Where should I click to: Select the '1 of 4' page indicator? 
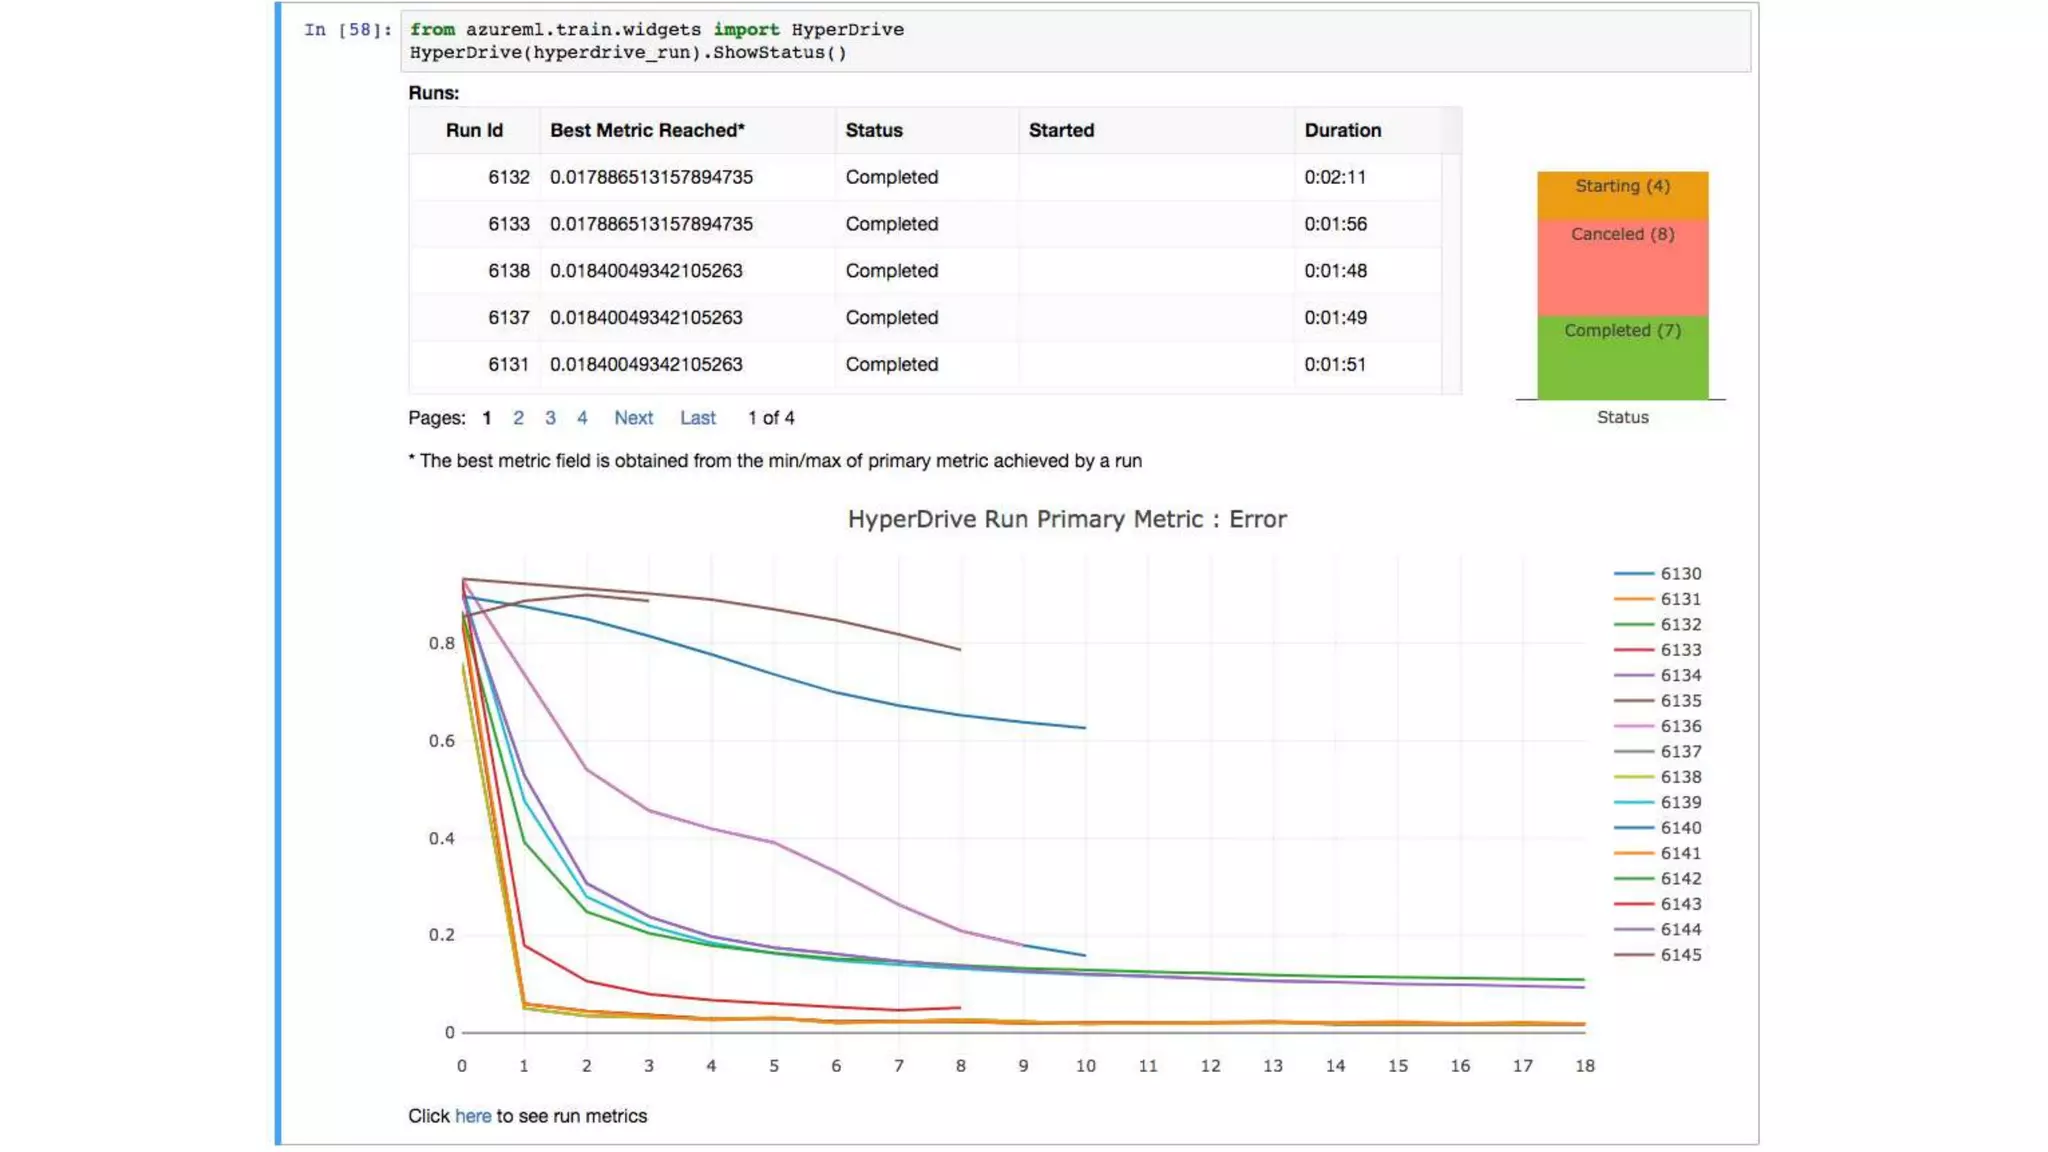(771, 418)
